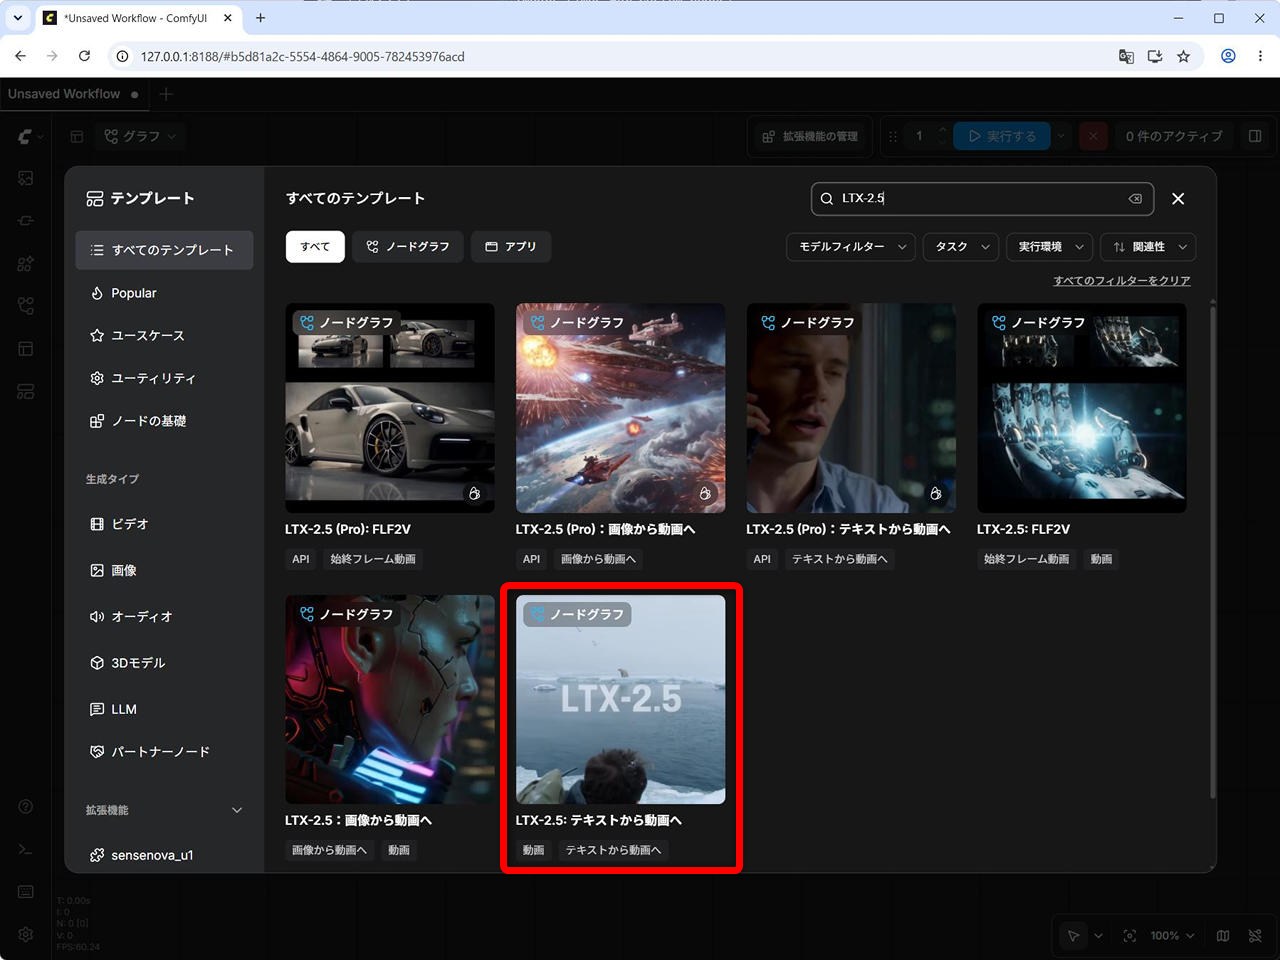This screenshot has width=1280, height=960.
Task: Click the Chrome translate page icon
Action: pyautogui.click(x=1126, y=56)
